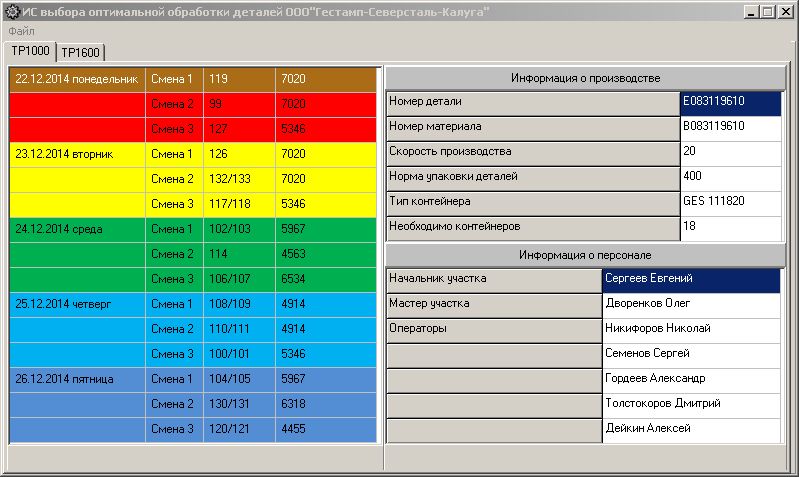The image size is (799, 477).
Task: Click the Информация о производстве header
Action: click(585, 78)
